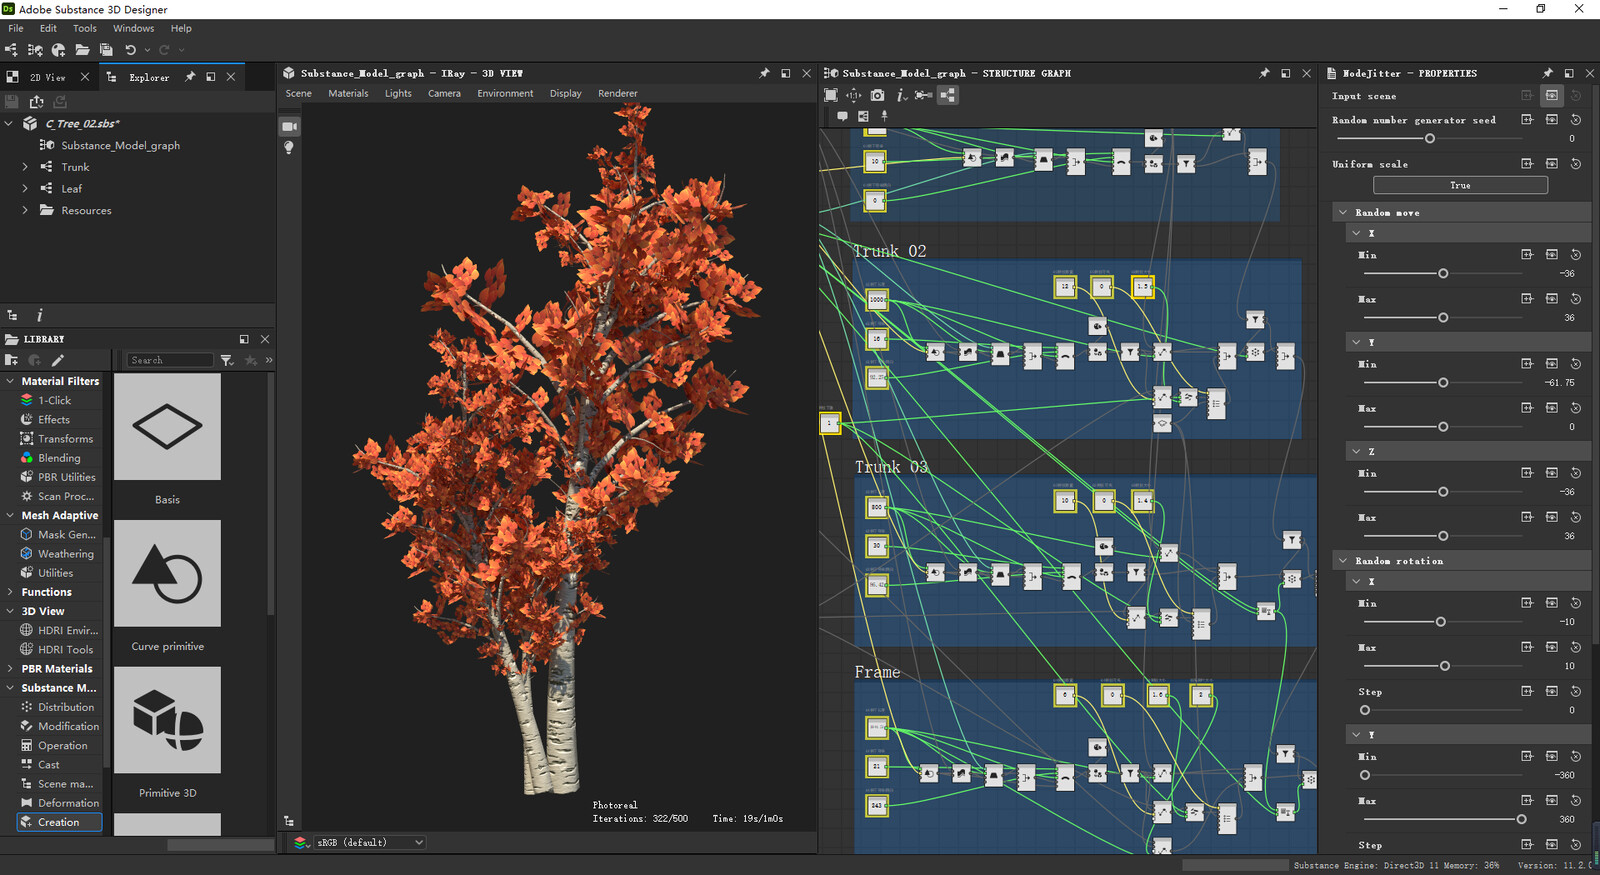Image resolution: width=1600 pixels, height=875 pixels.
Task: Select the HDRI Tools library category
Action: tap(66, 649)
